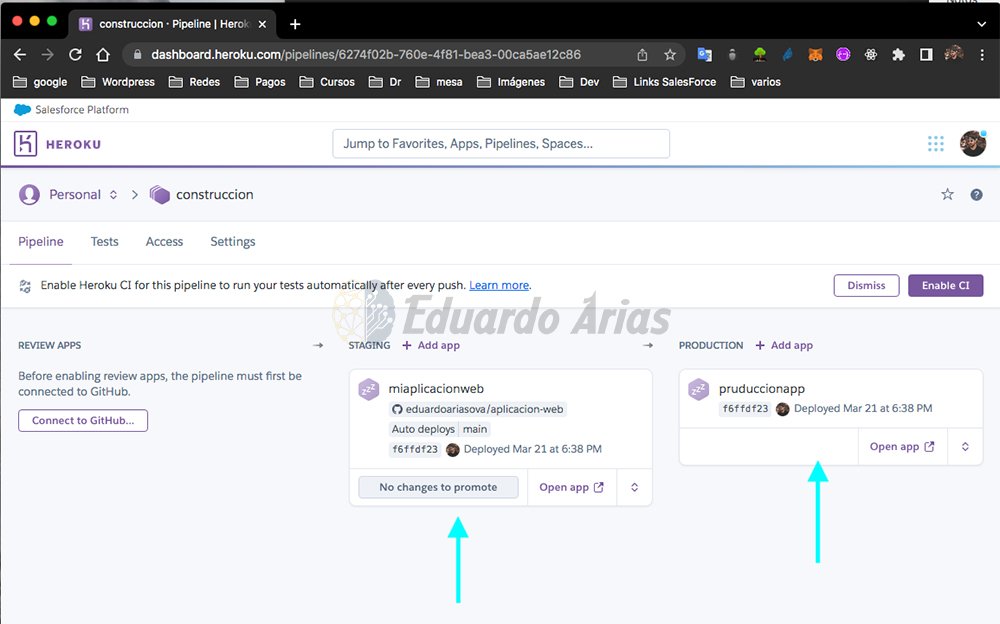Image resolution: width=1000 pixels, height=624 pixels.
Task: Click the Salesforce cloud logo
Action: point(22,110)
